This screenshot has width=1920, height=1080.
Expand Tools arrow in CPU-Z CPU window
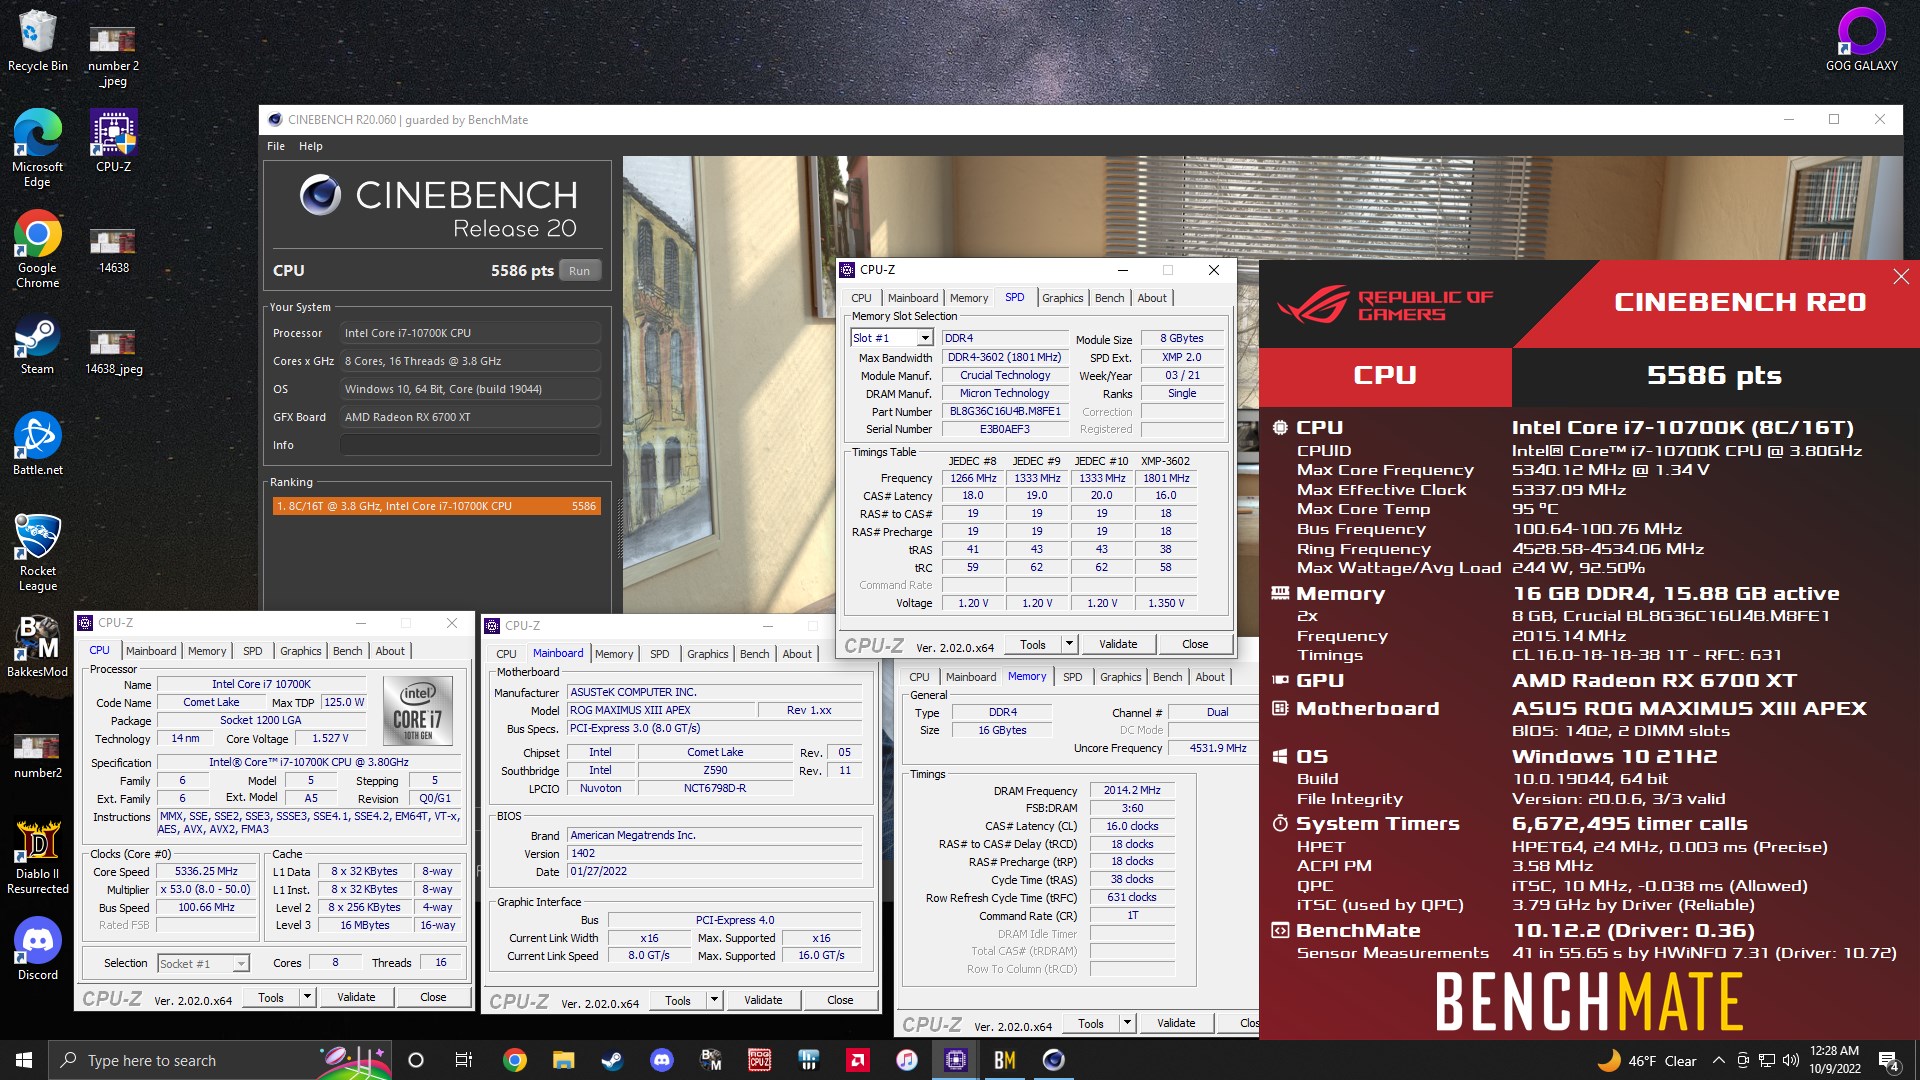tap(307, 997)
